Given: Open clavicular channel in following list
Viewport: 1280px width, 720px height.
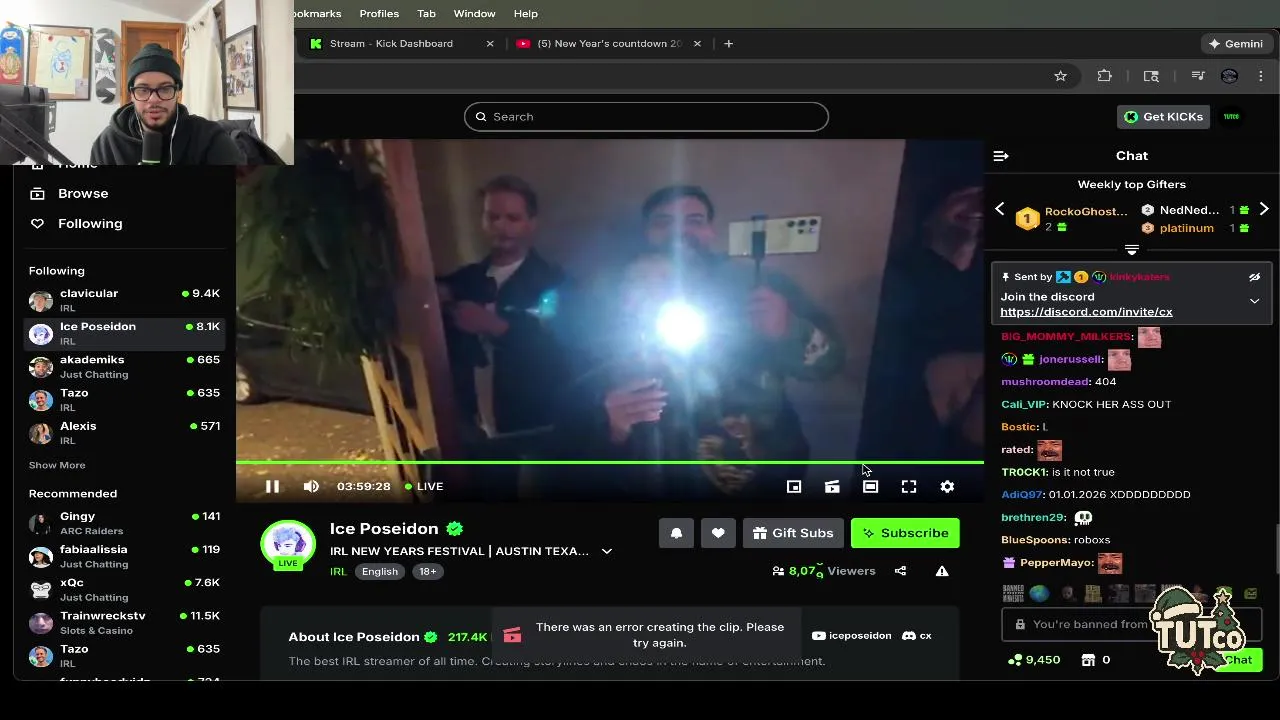Looking at the screenshot, I should pos(124,300).
